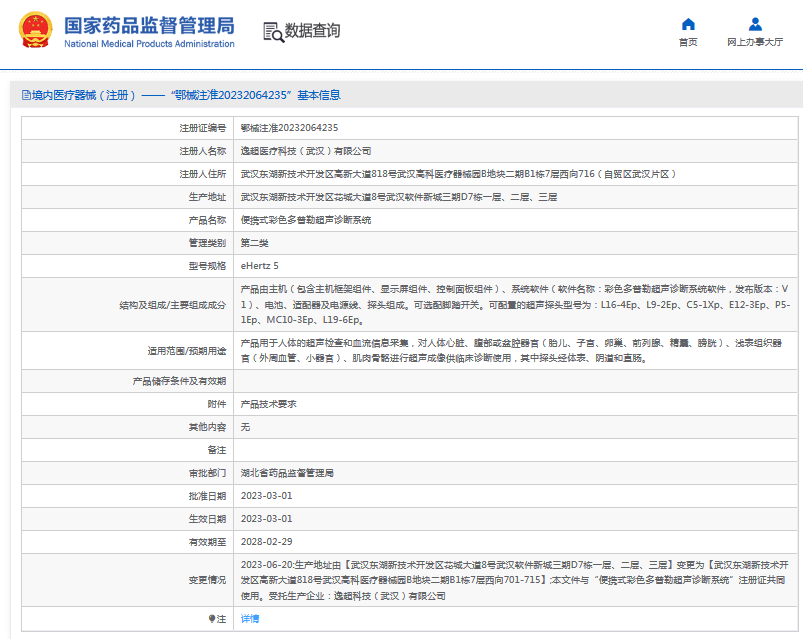Click the 备注 row label
803x639 pixels.
pyautogui.click(x=217, y=450)
